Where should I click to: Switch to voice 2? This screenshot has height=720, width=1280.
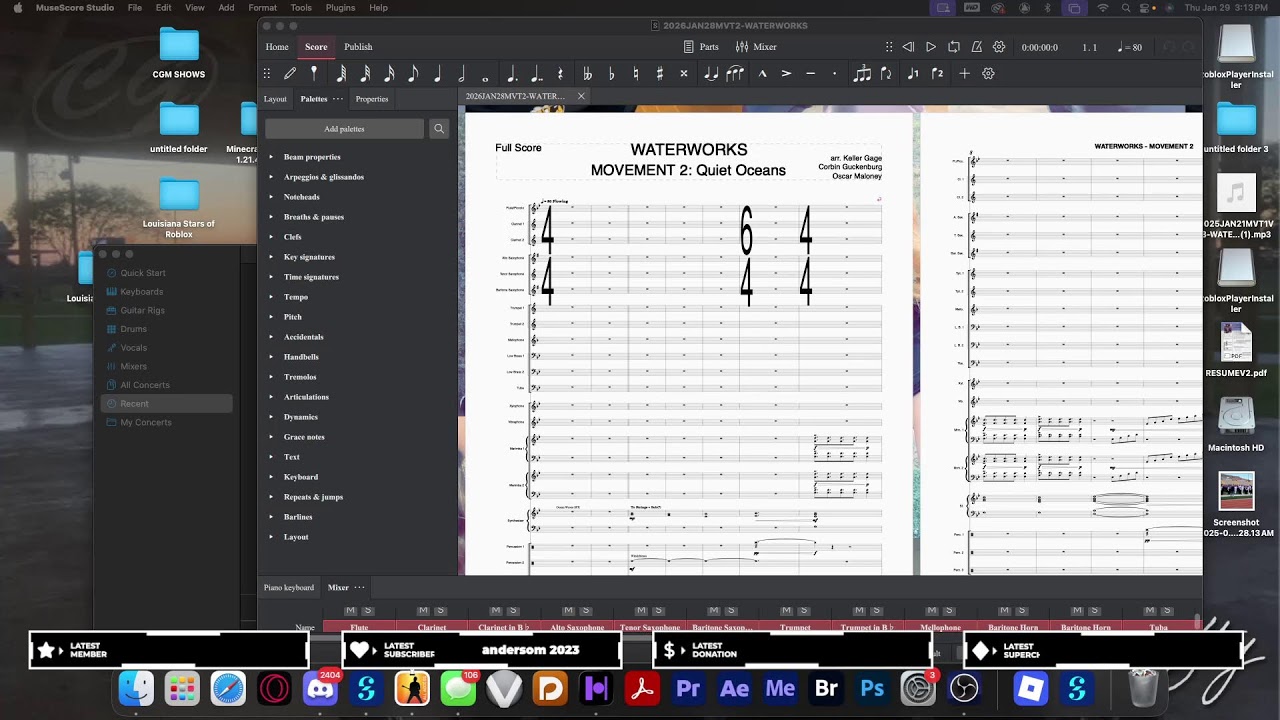pyautogui.click(x=937, y=73)
